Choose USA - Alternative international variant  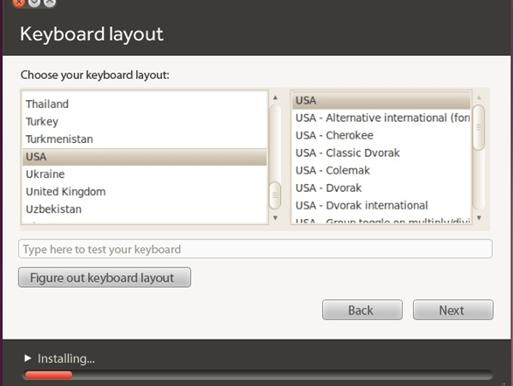point(381,118)
